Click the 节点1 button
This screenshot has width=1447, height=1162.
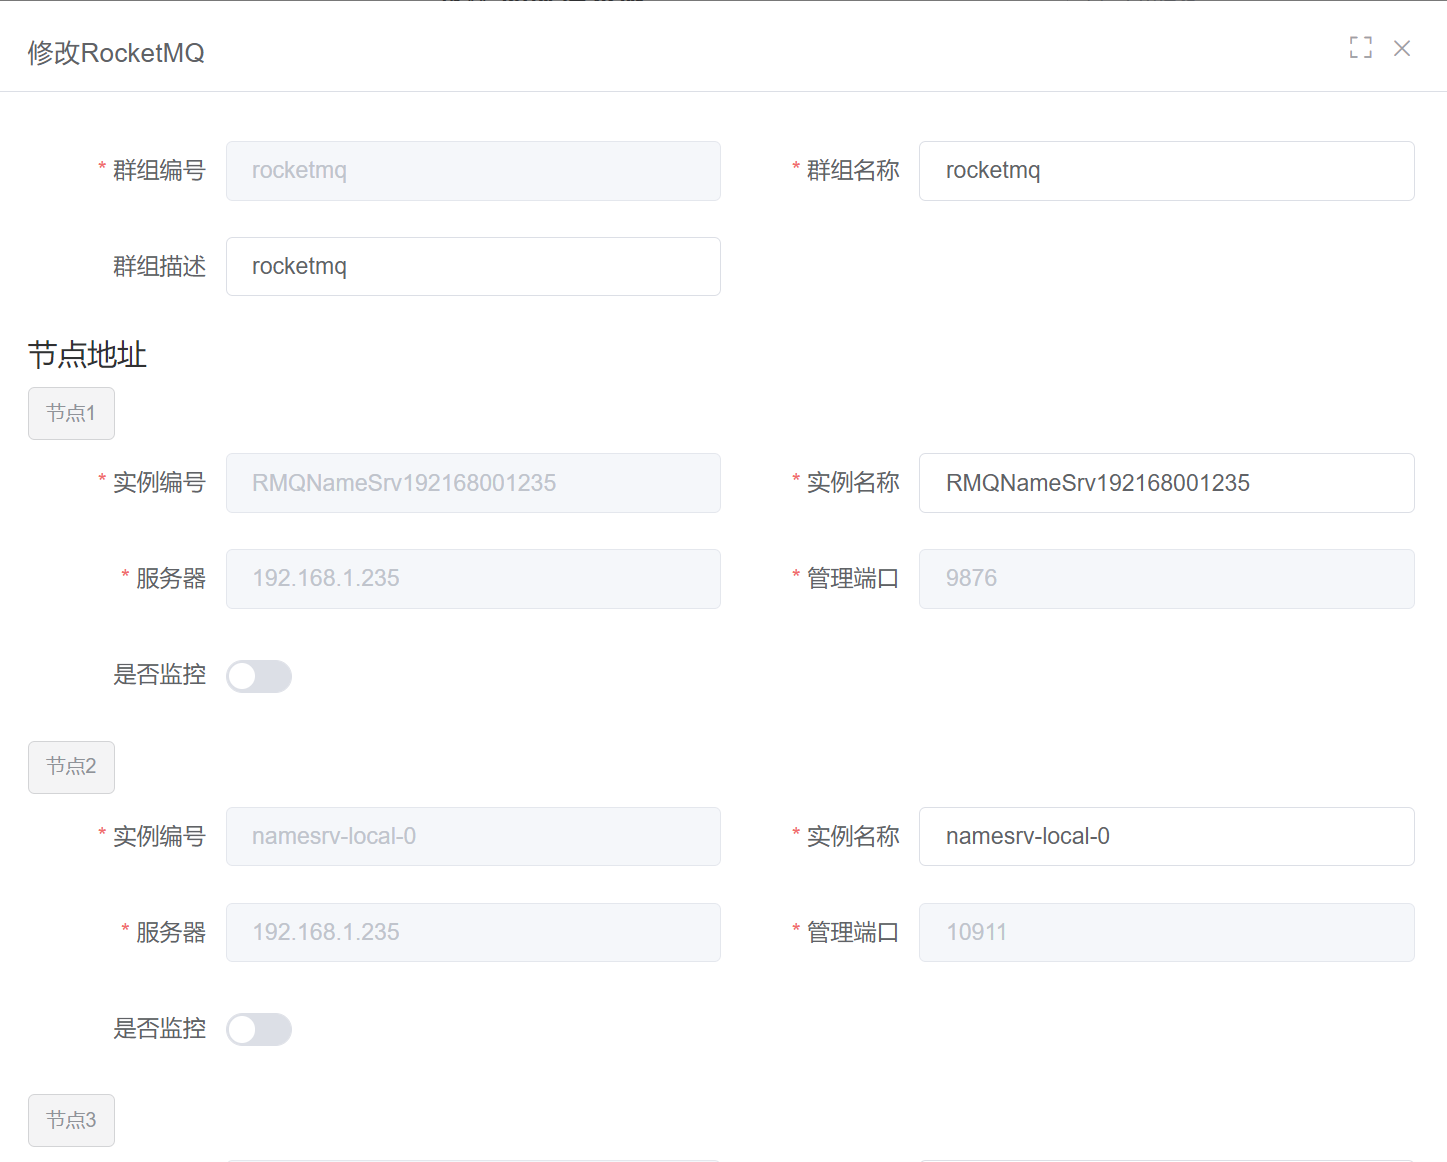[71, 413]
